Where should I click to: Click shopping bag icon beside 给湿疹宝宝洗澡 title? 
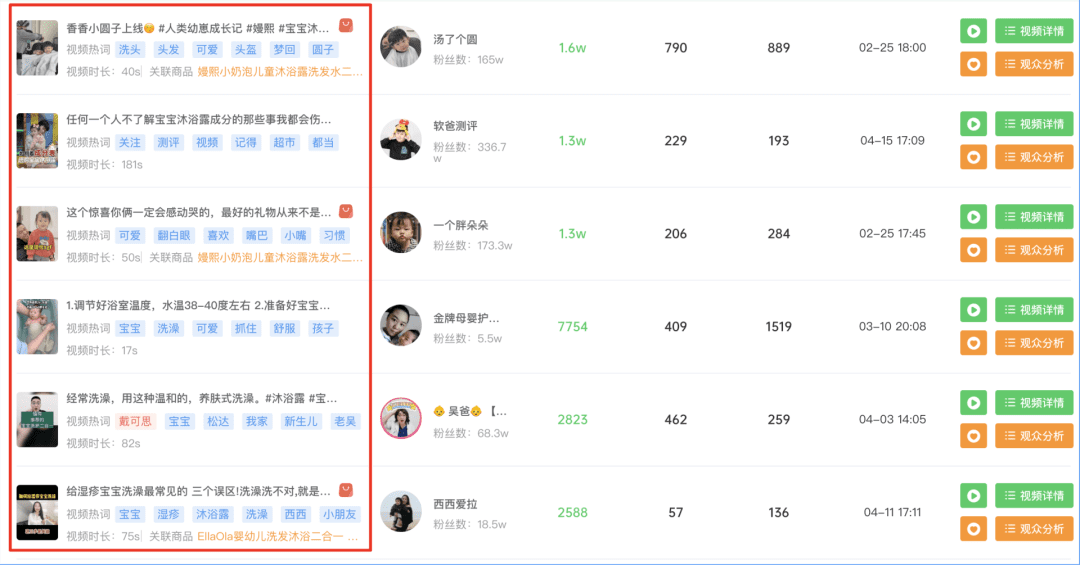click(346, 490)
